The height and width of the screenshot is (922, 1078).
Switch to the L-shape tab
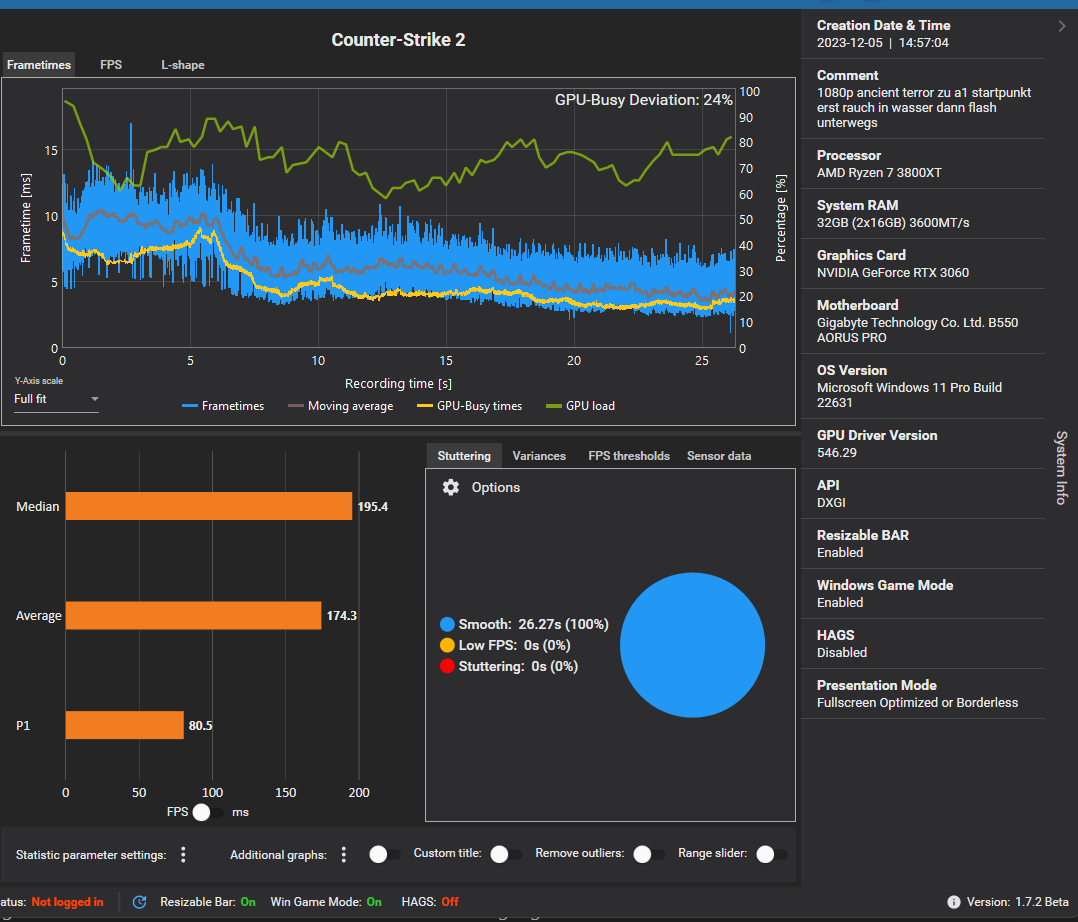pos(182,65)
